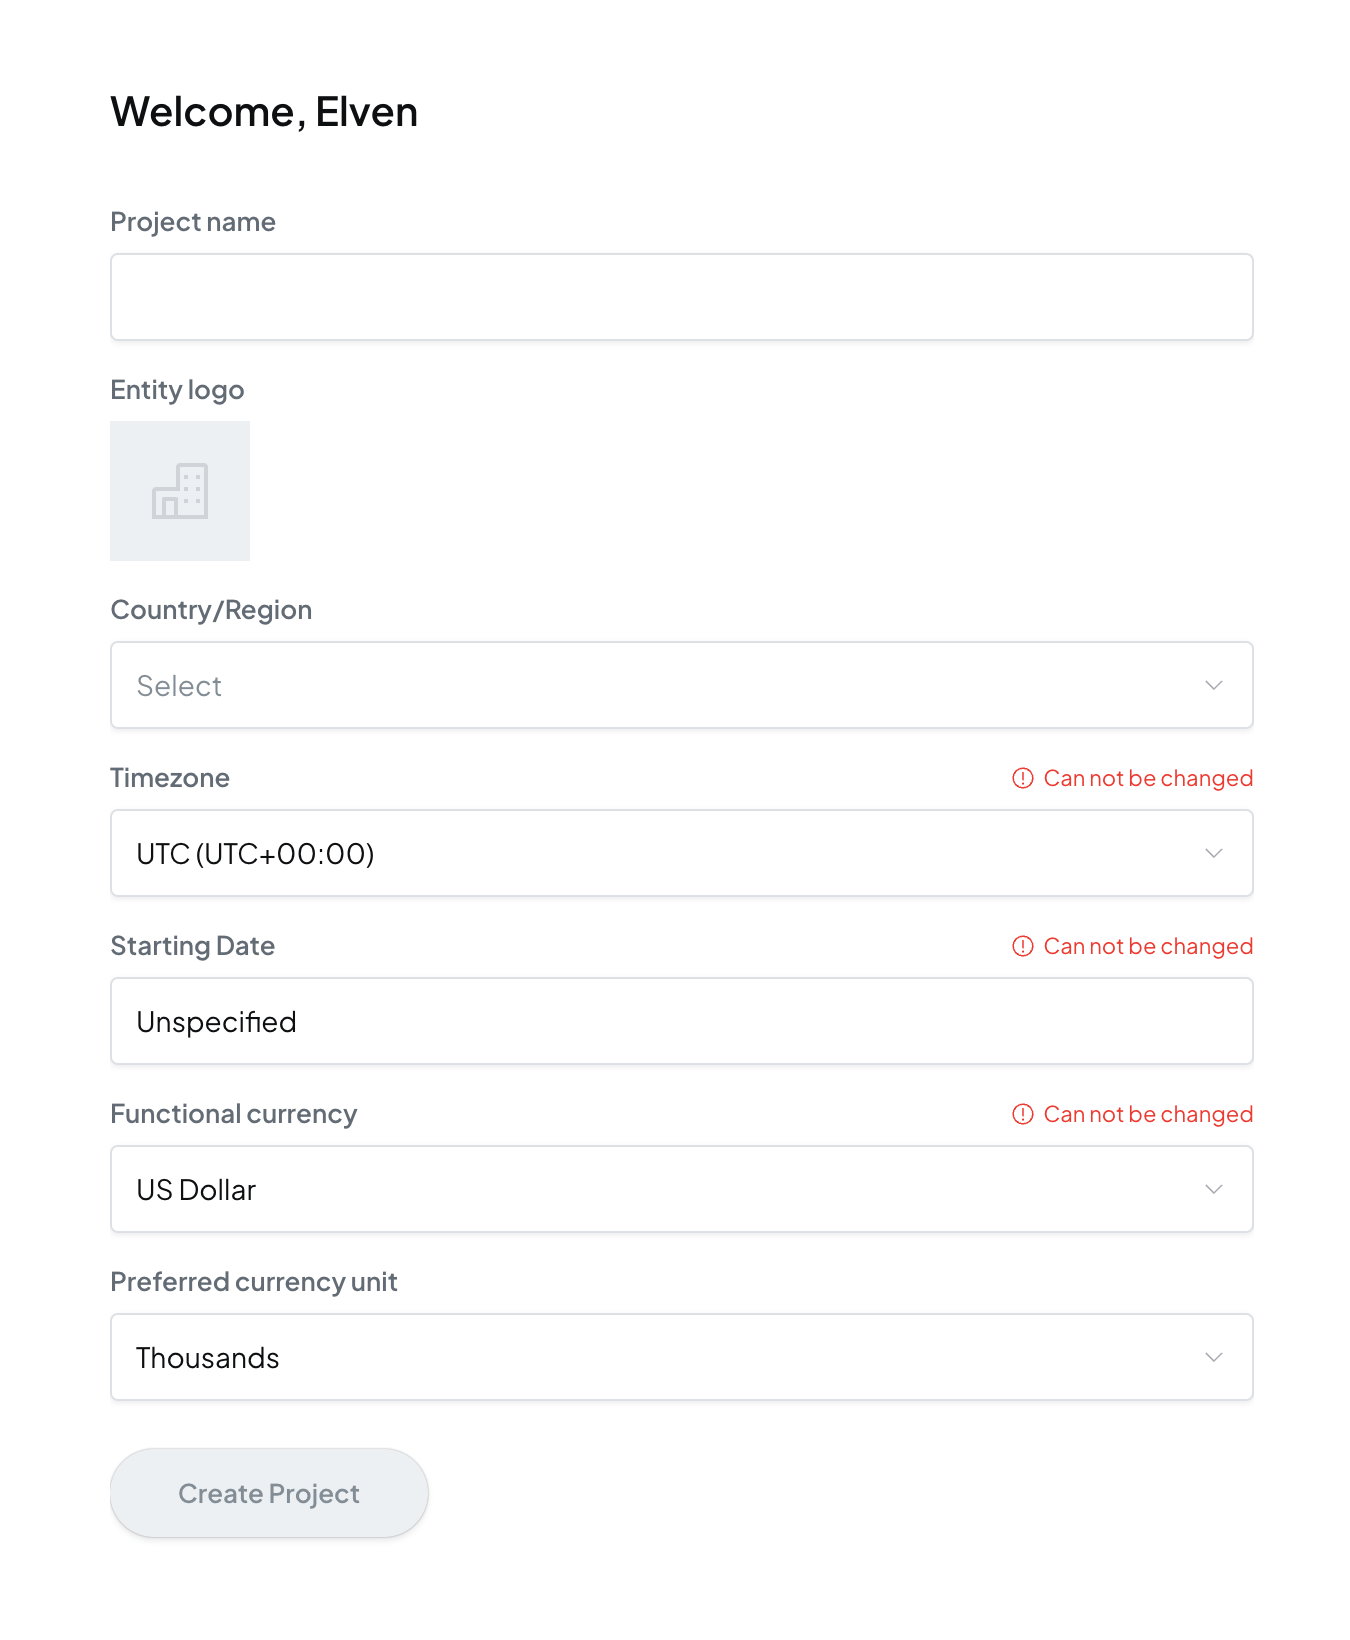
Task: Focus the Project name text field
Action: (680, 297)
